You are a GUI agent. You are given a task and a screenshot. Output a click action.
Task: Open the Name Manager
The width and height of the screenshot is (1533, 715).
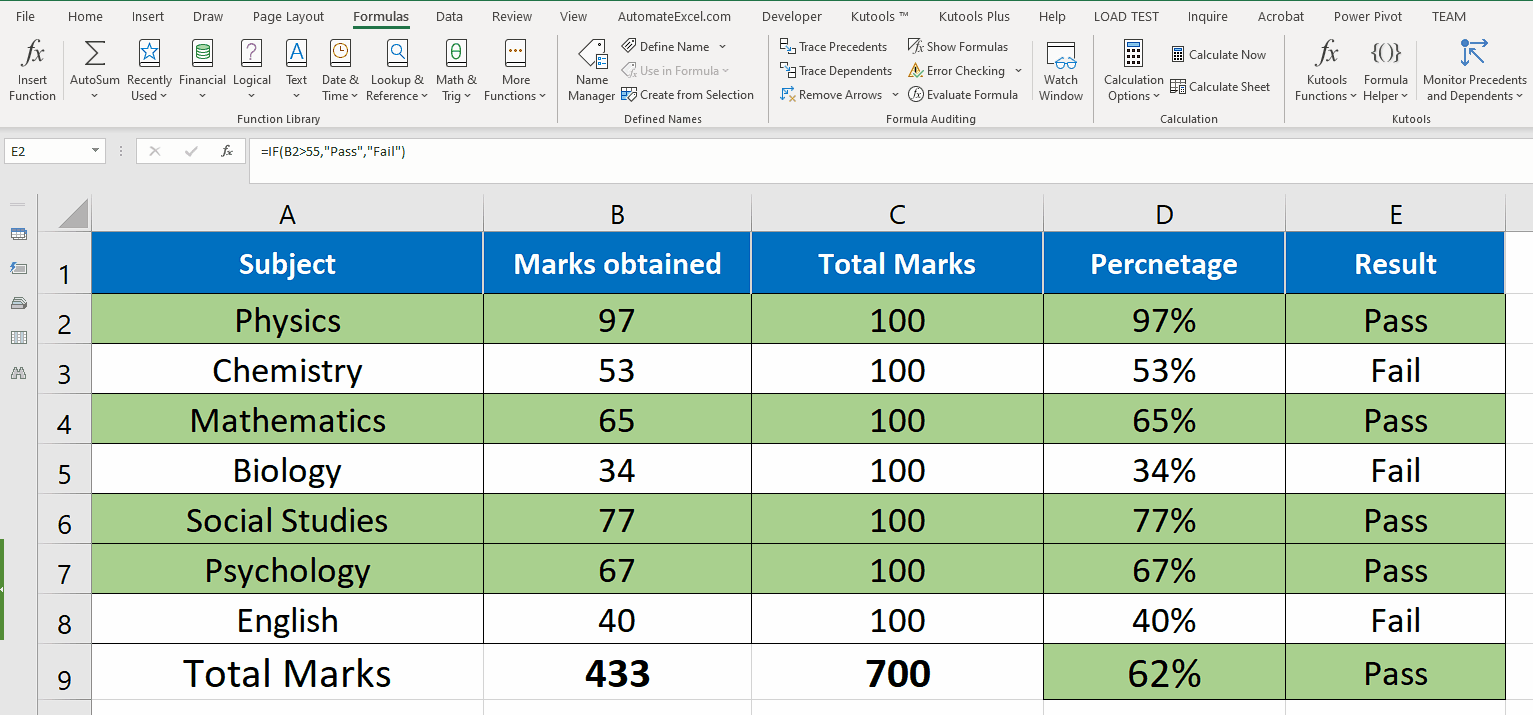click(x=591, y=70)
